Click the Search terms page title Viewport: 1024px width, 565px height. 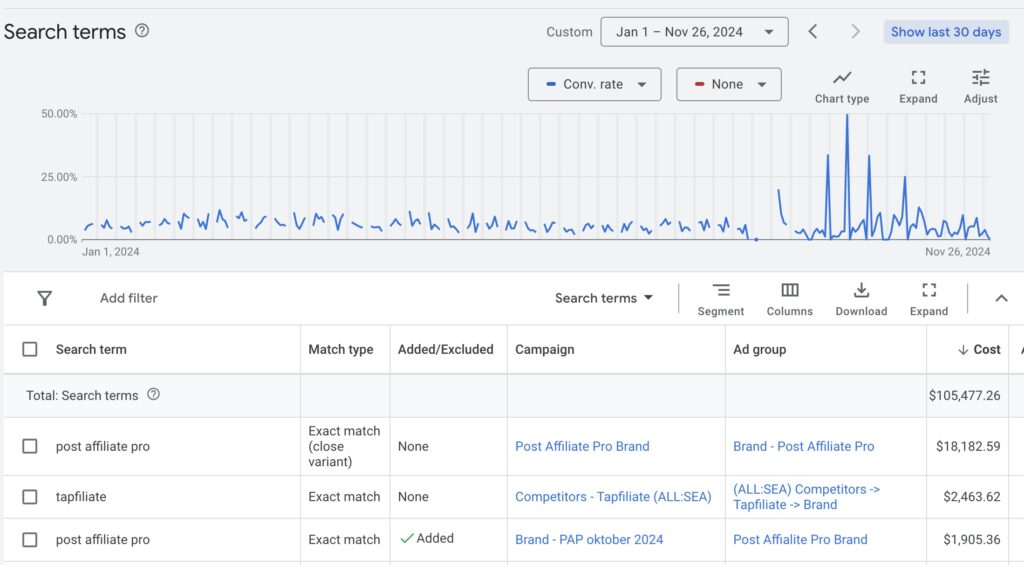coord(65,31)
